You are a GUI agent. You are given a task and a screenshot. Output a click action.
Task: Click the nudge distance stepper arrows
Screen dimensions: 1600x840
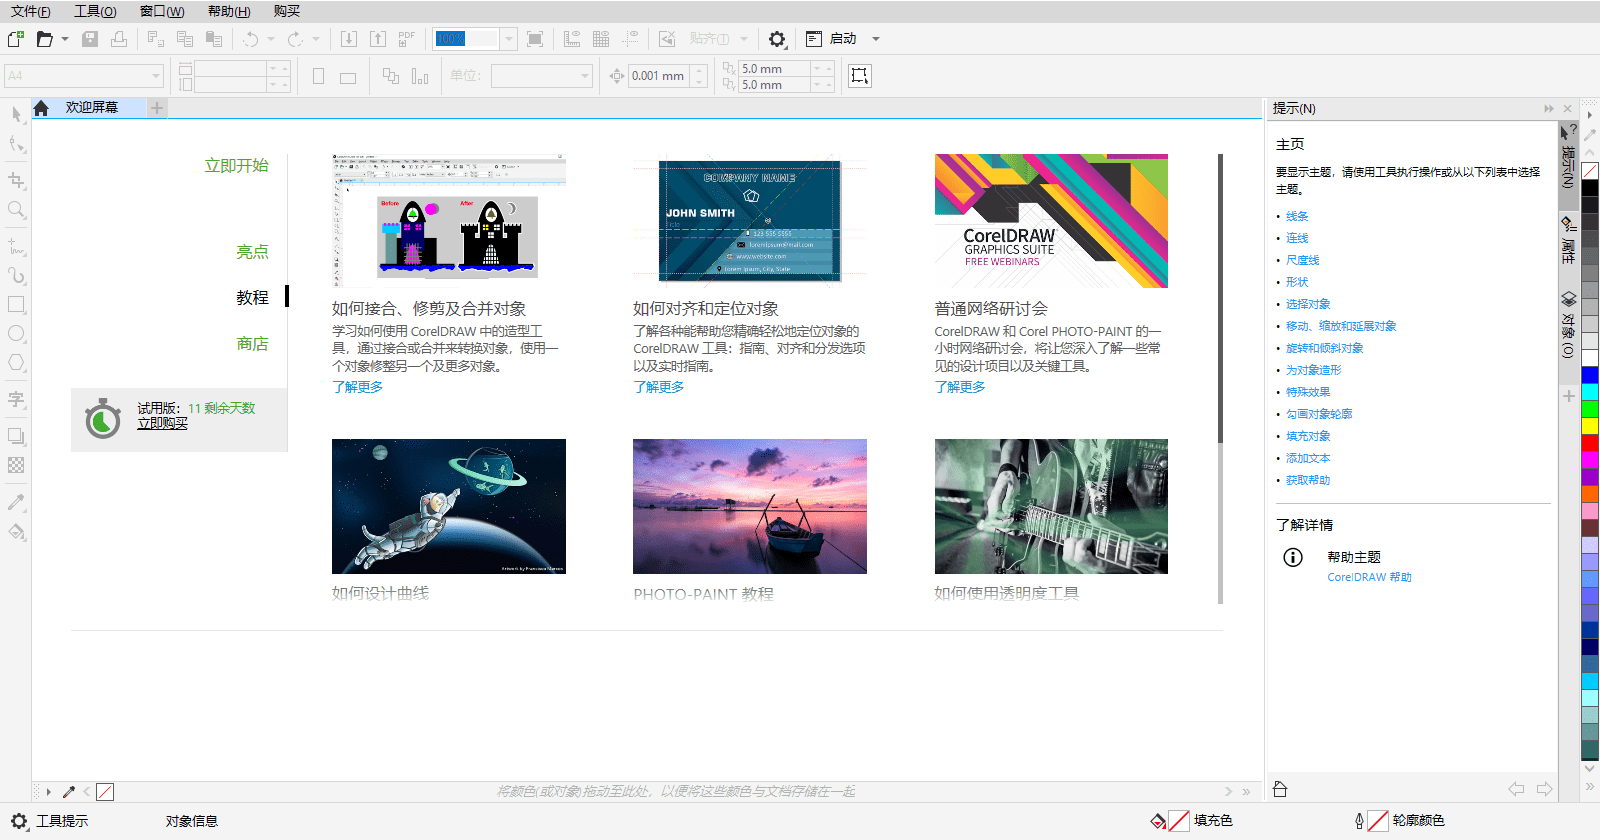tap(699, 76)
